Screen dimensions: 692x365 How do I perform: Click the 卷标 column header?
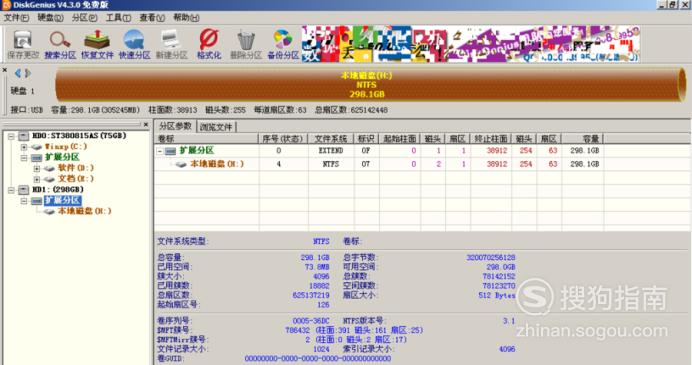207,139
